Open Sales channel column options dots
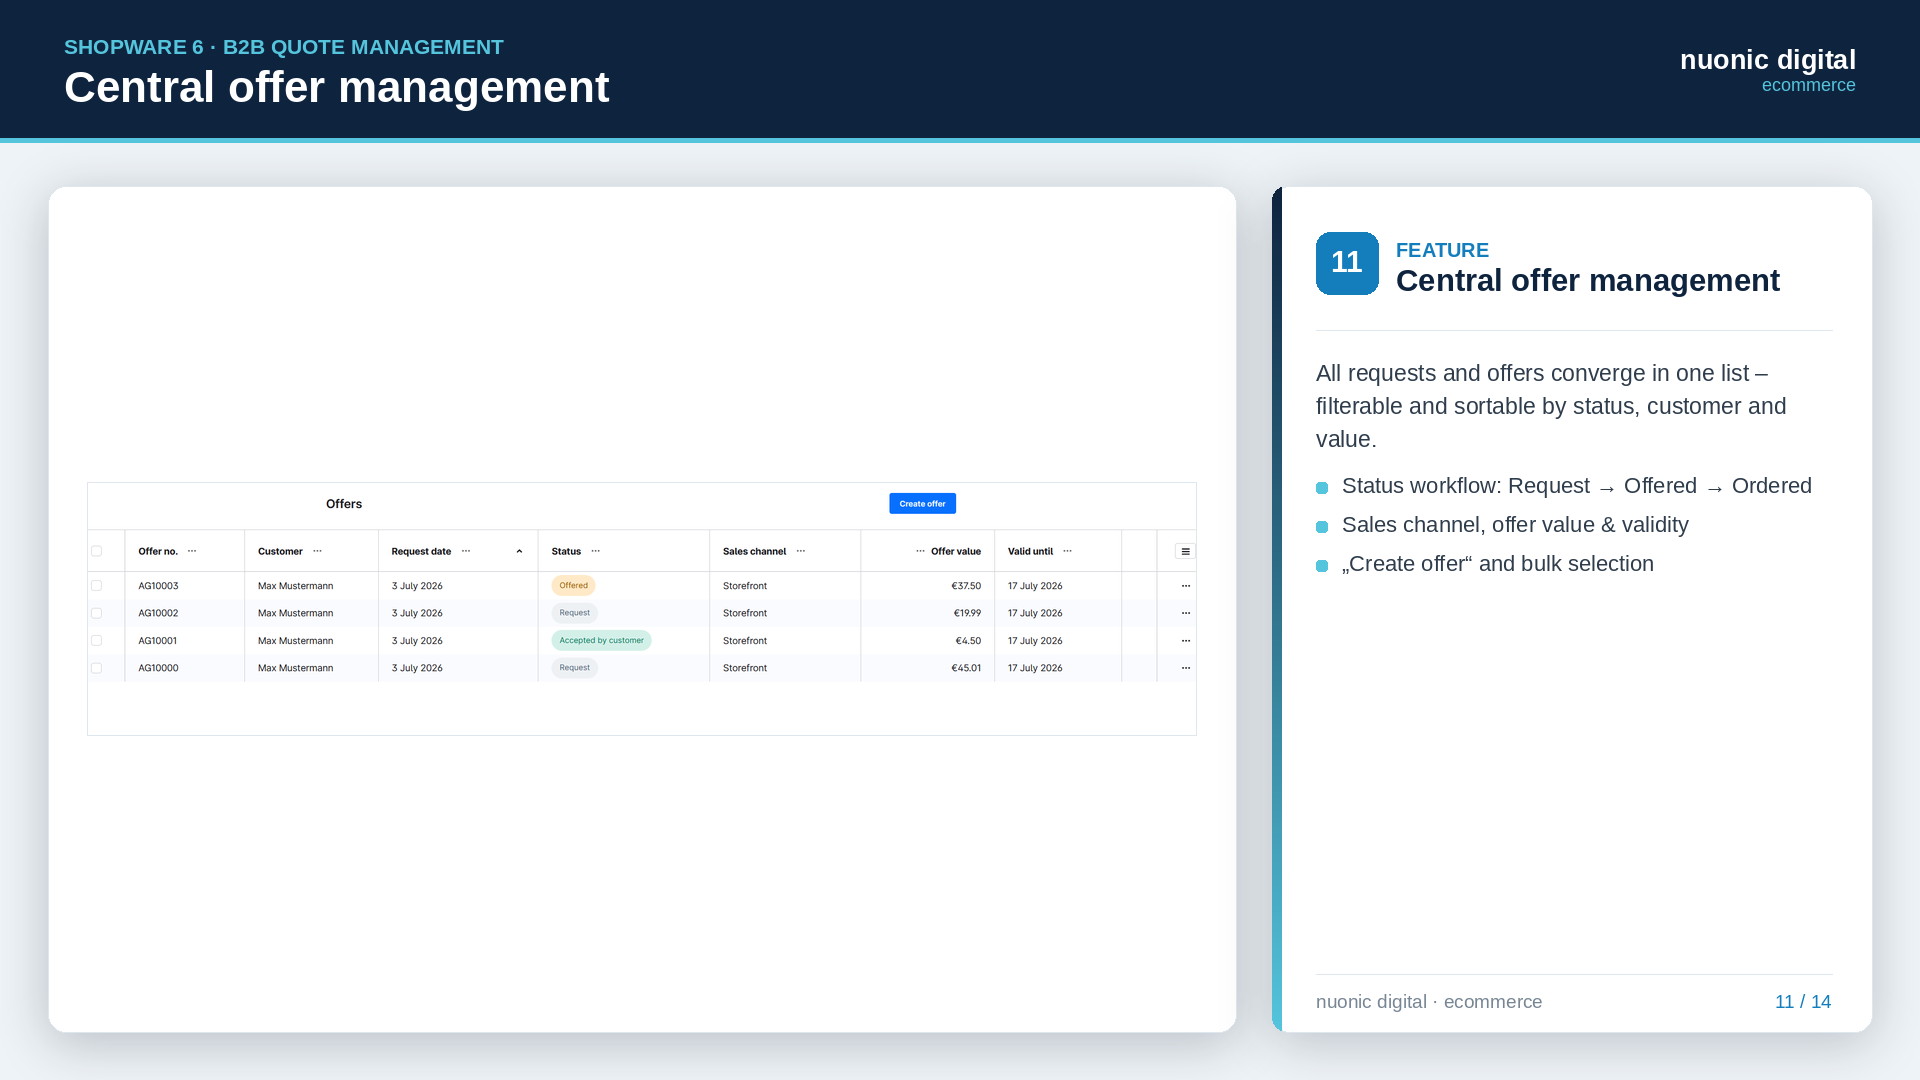This screenshot has width=1920, height=1080. [801, 551]
